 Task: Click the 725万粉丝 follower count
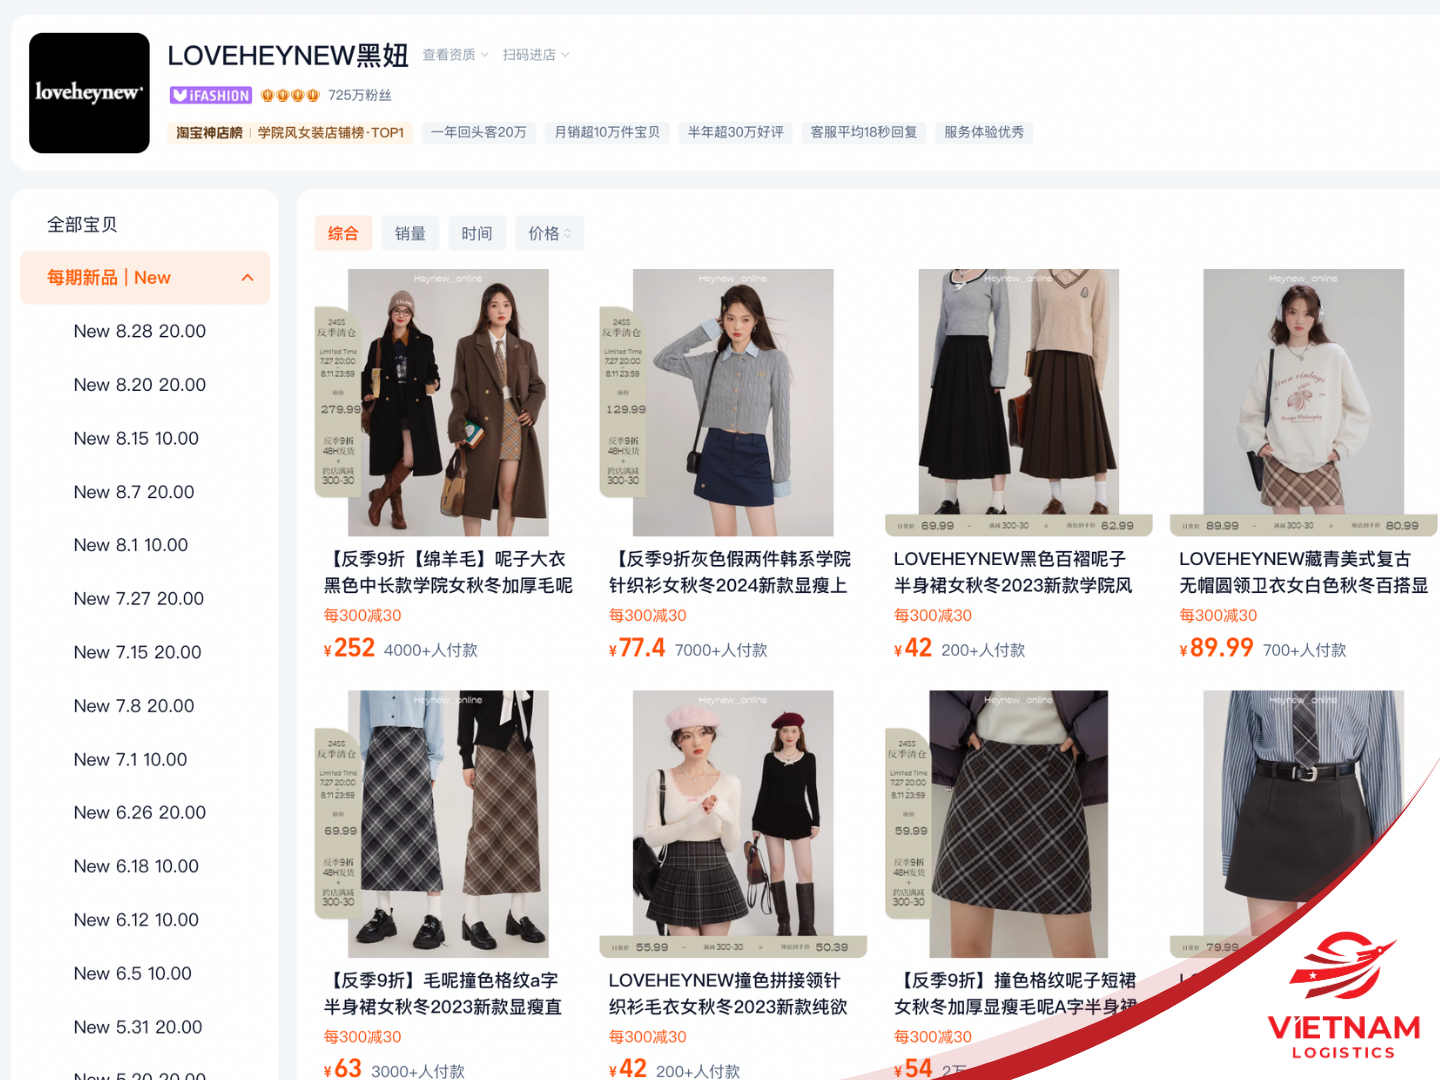click(360, 95)
